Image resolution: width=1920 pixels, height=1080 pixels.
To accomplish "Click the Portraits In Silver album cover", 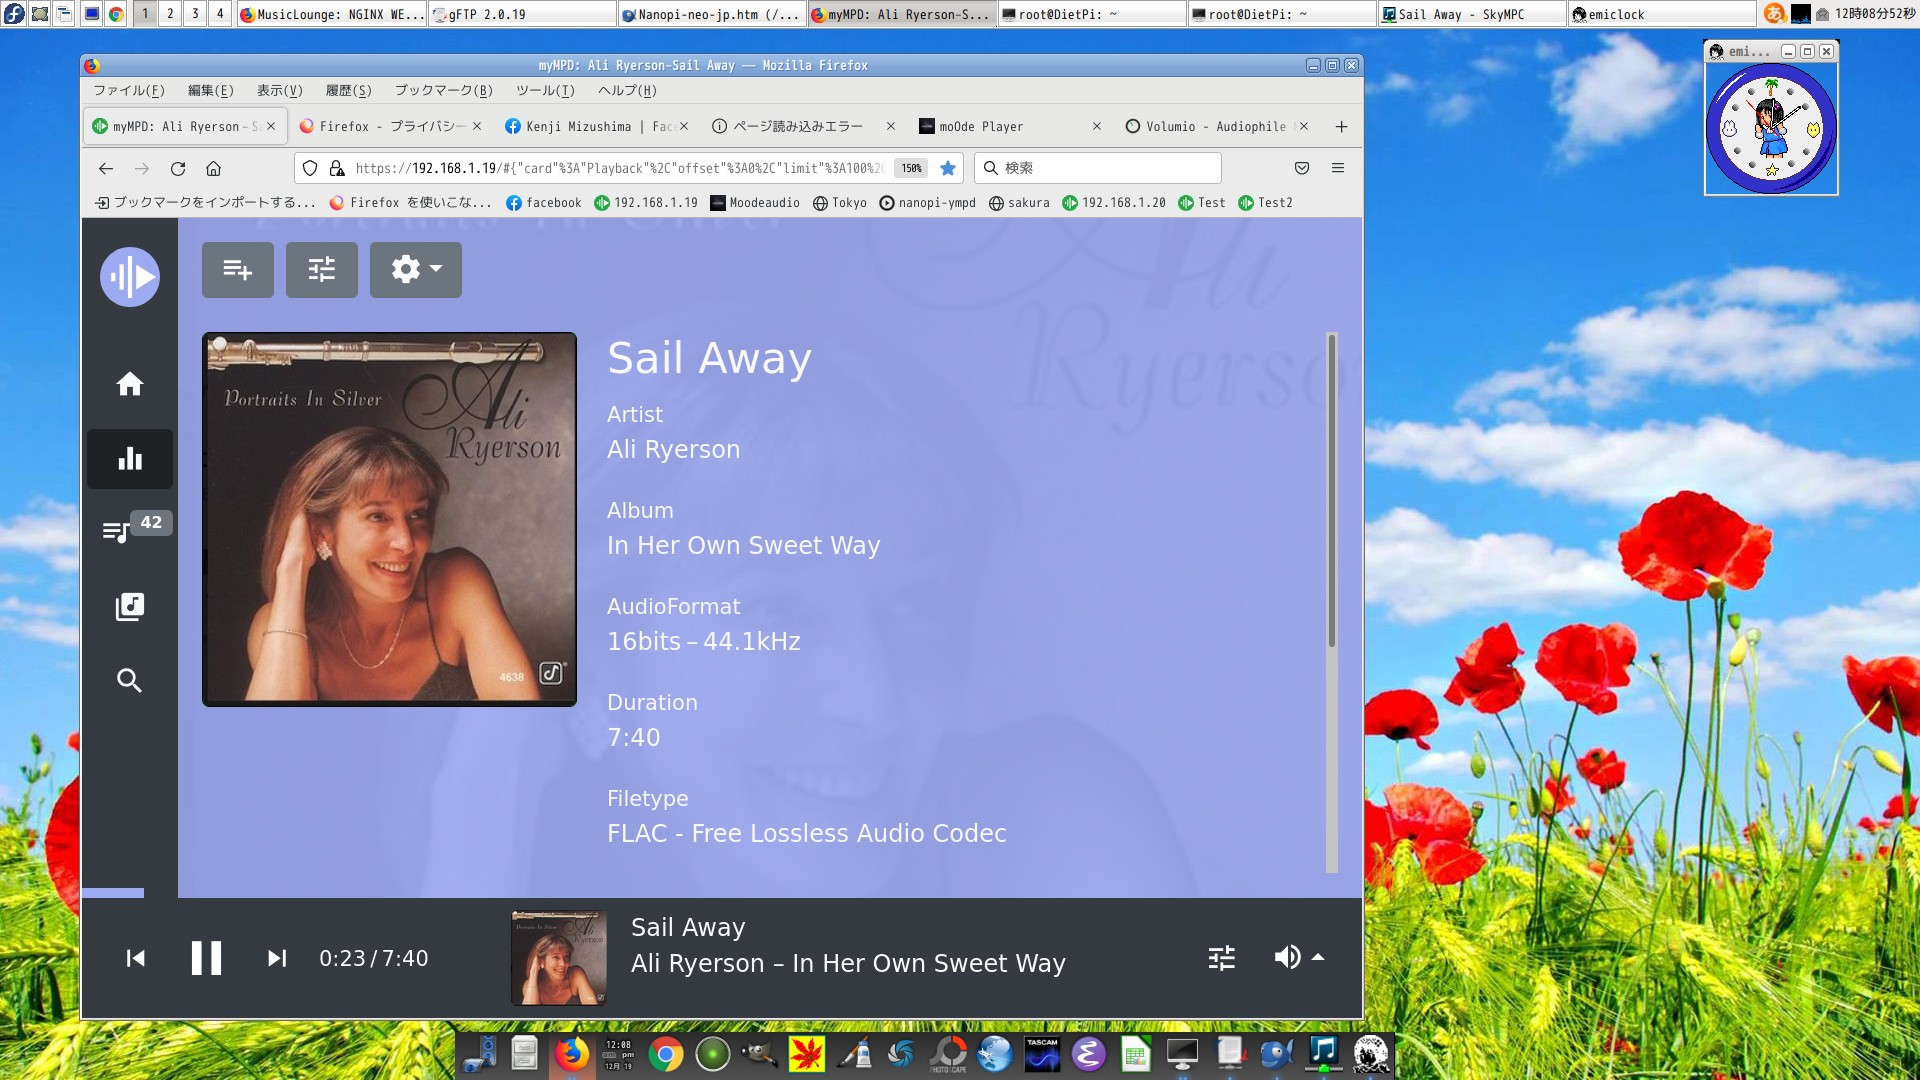I will point(389,519).
